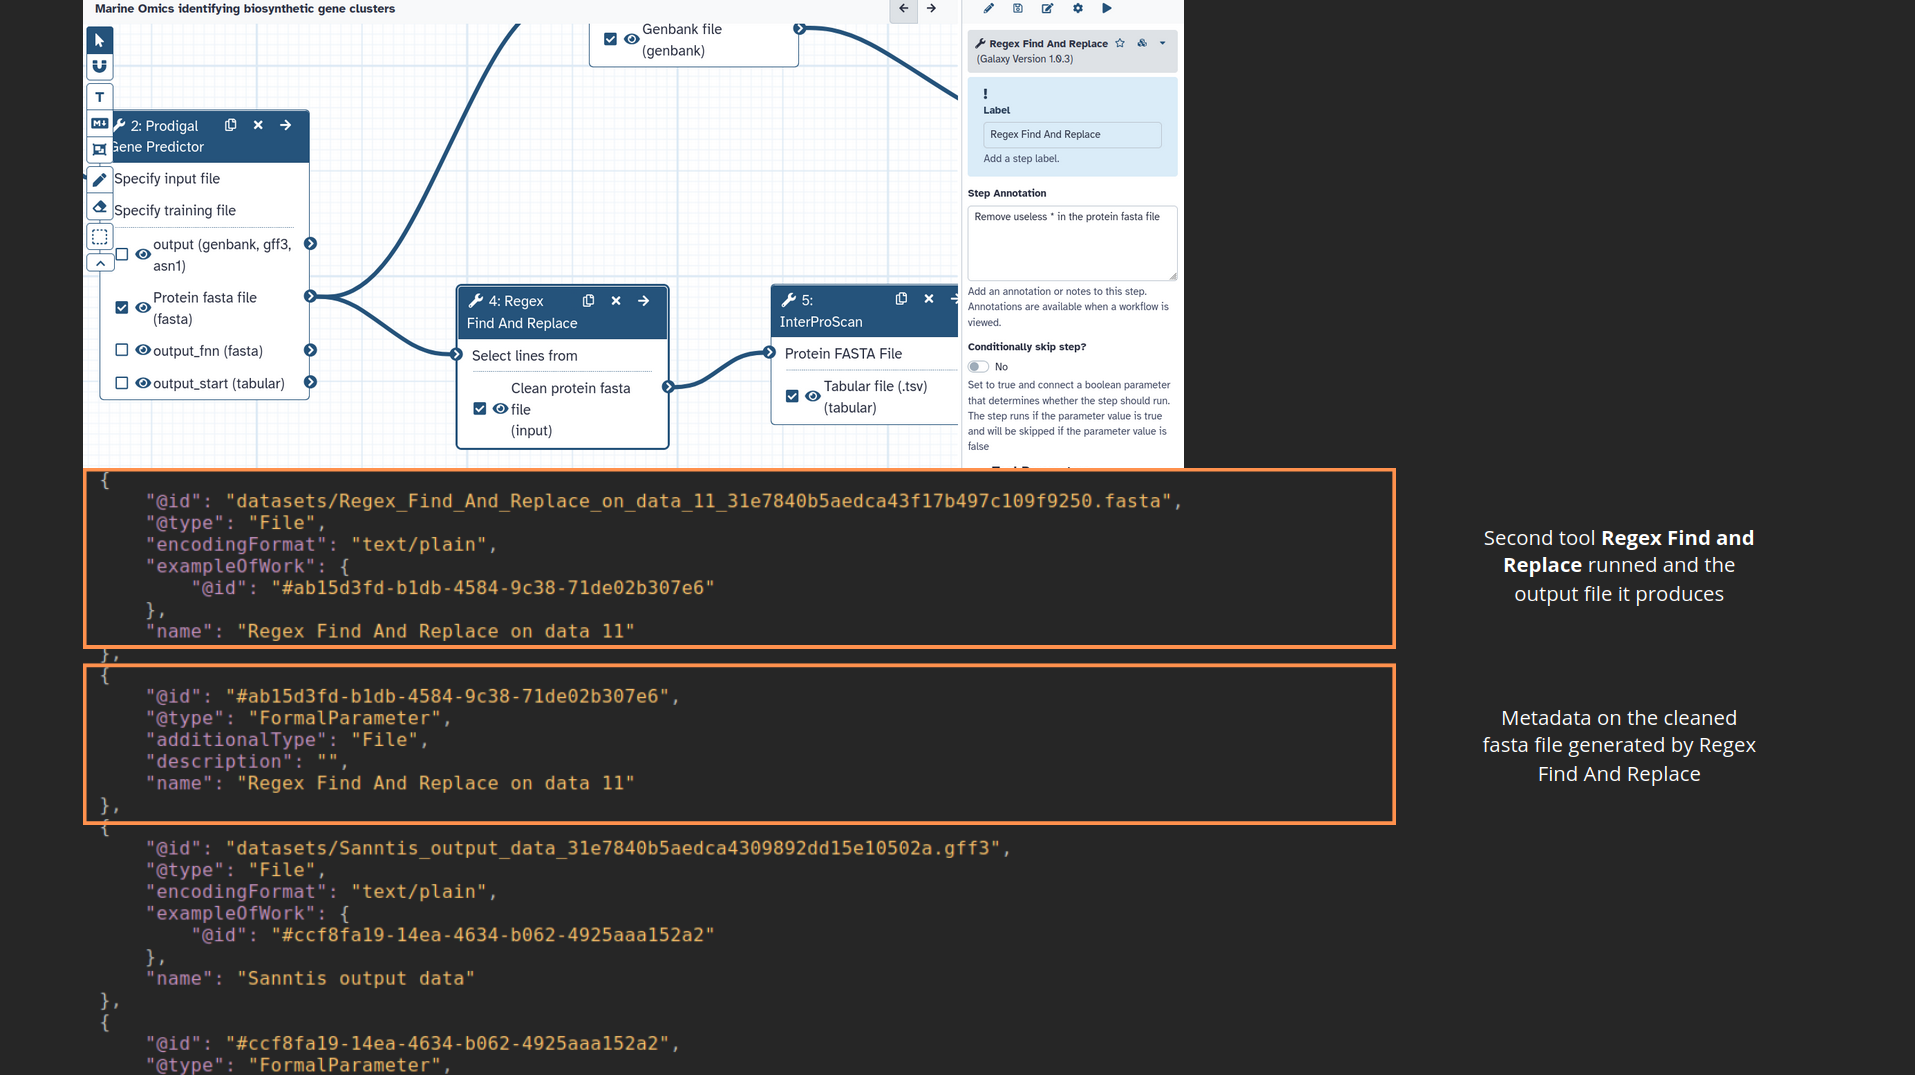Click output_start output terminal
The height and width of the screenshot is (1075, 1915).
tap(310, 383)
